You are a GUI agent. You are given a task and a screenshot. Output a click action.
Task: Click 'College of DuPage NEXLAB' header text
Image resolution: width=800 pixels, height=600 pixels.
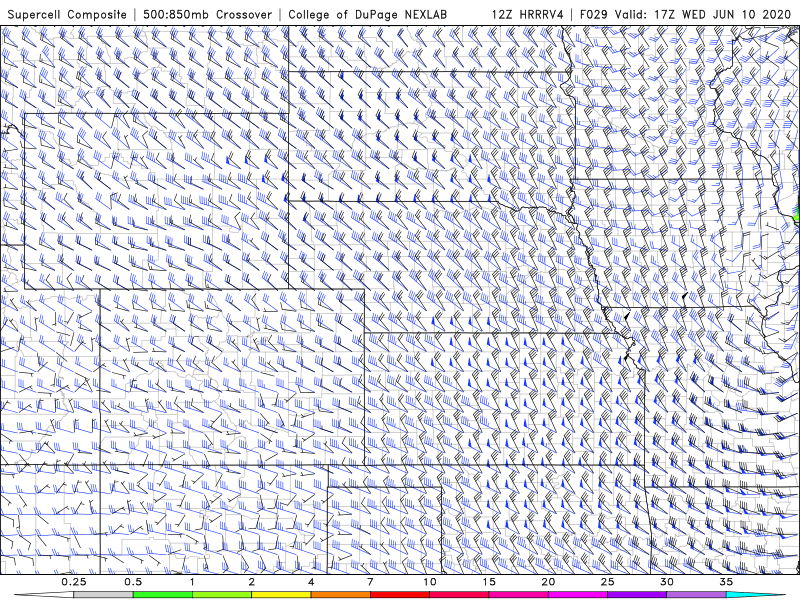367,14
